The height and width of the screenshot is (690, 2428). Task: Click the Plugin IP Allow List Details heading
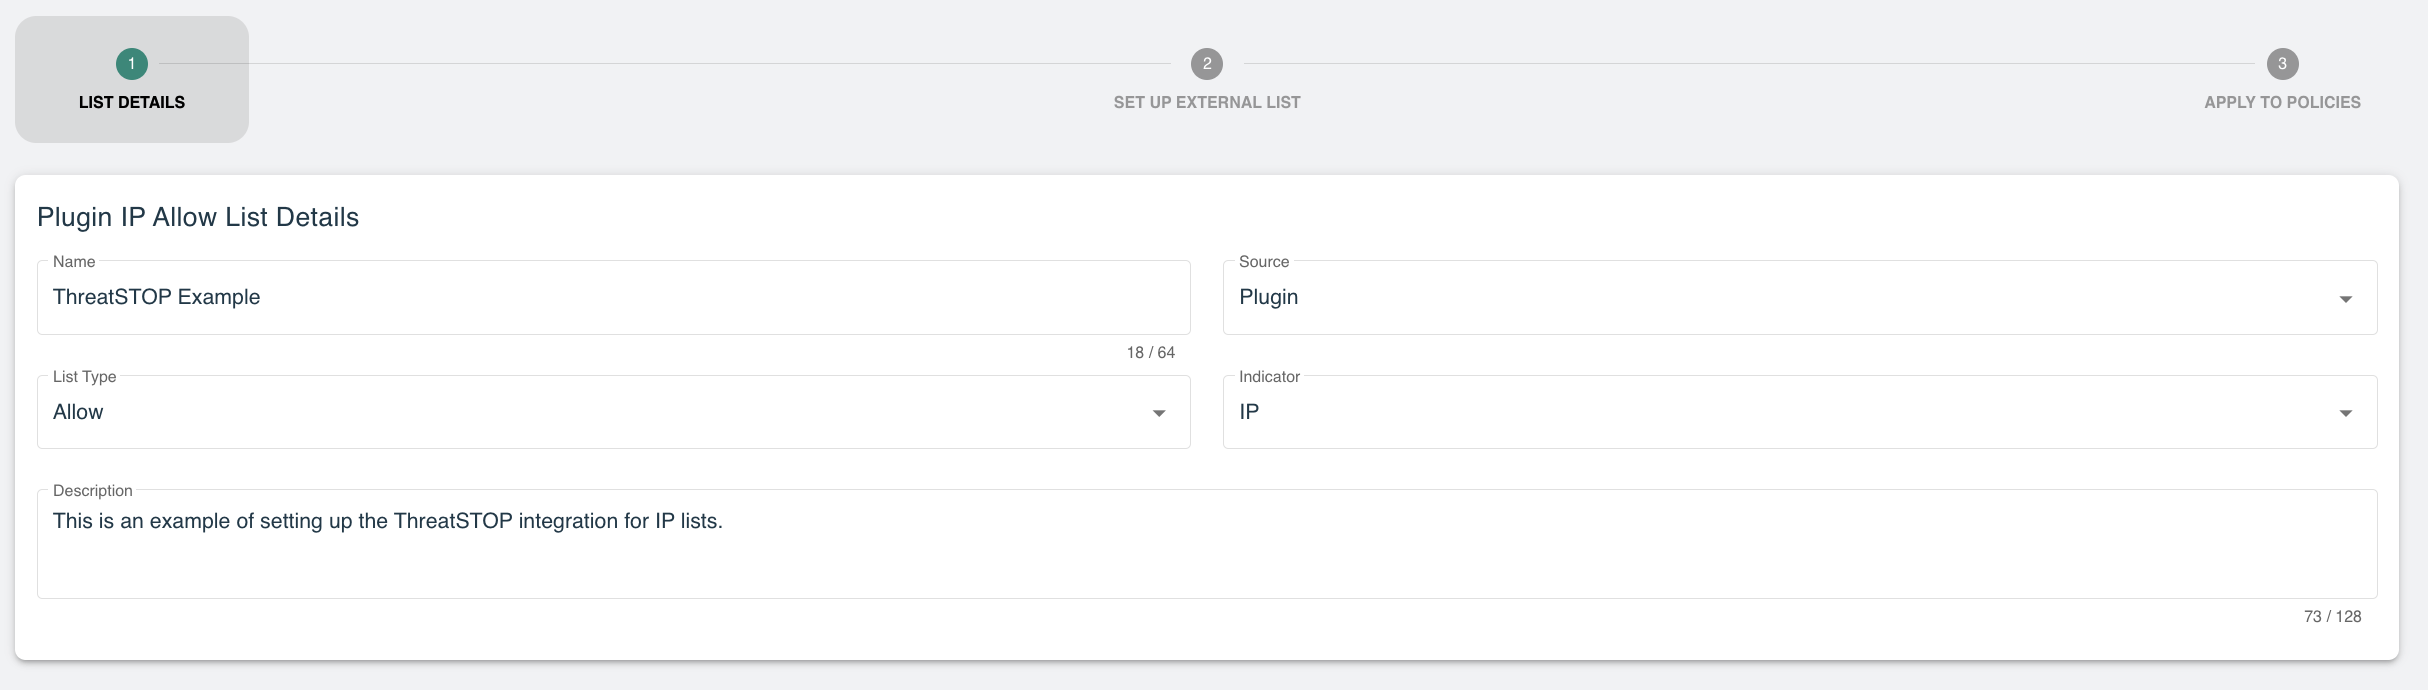pos(198,217)
